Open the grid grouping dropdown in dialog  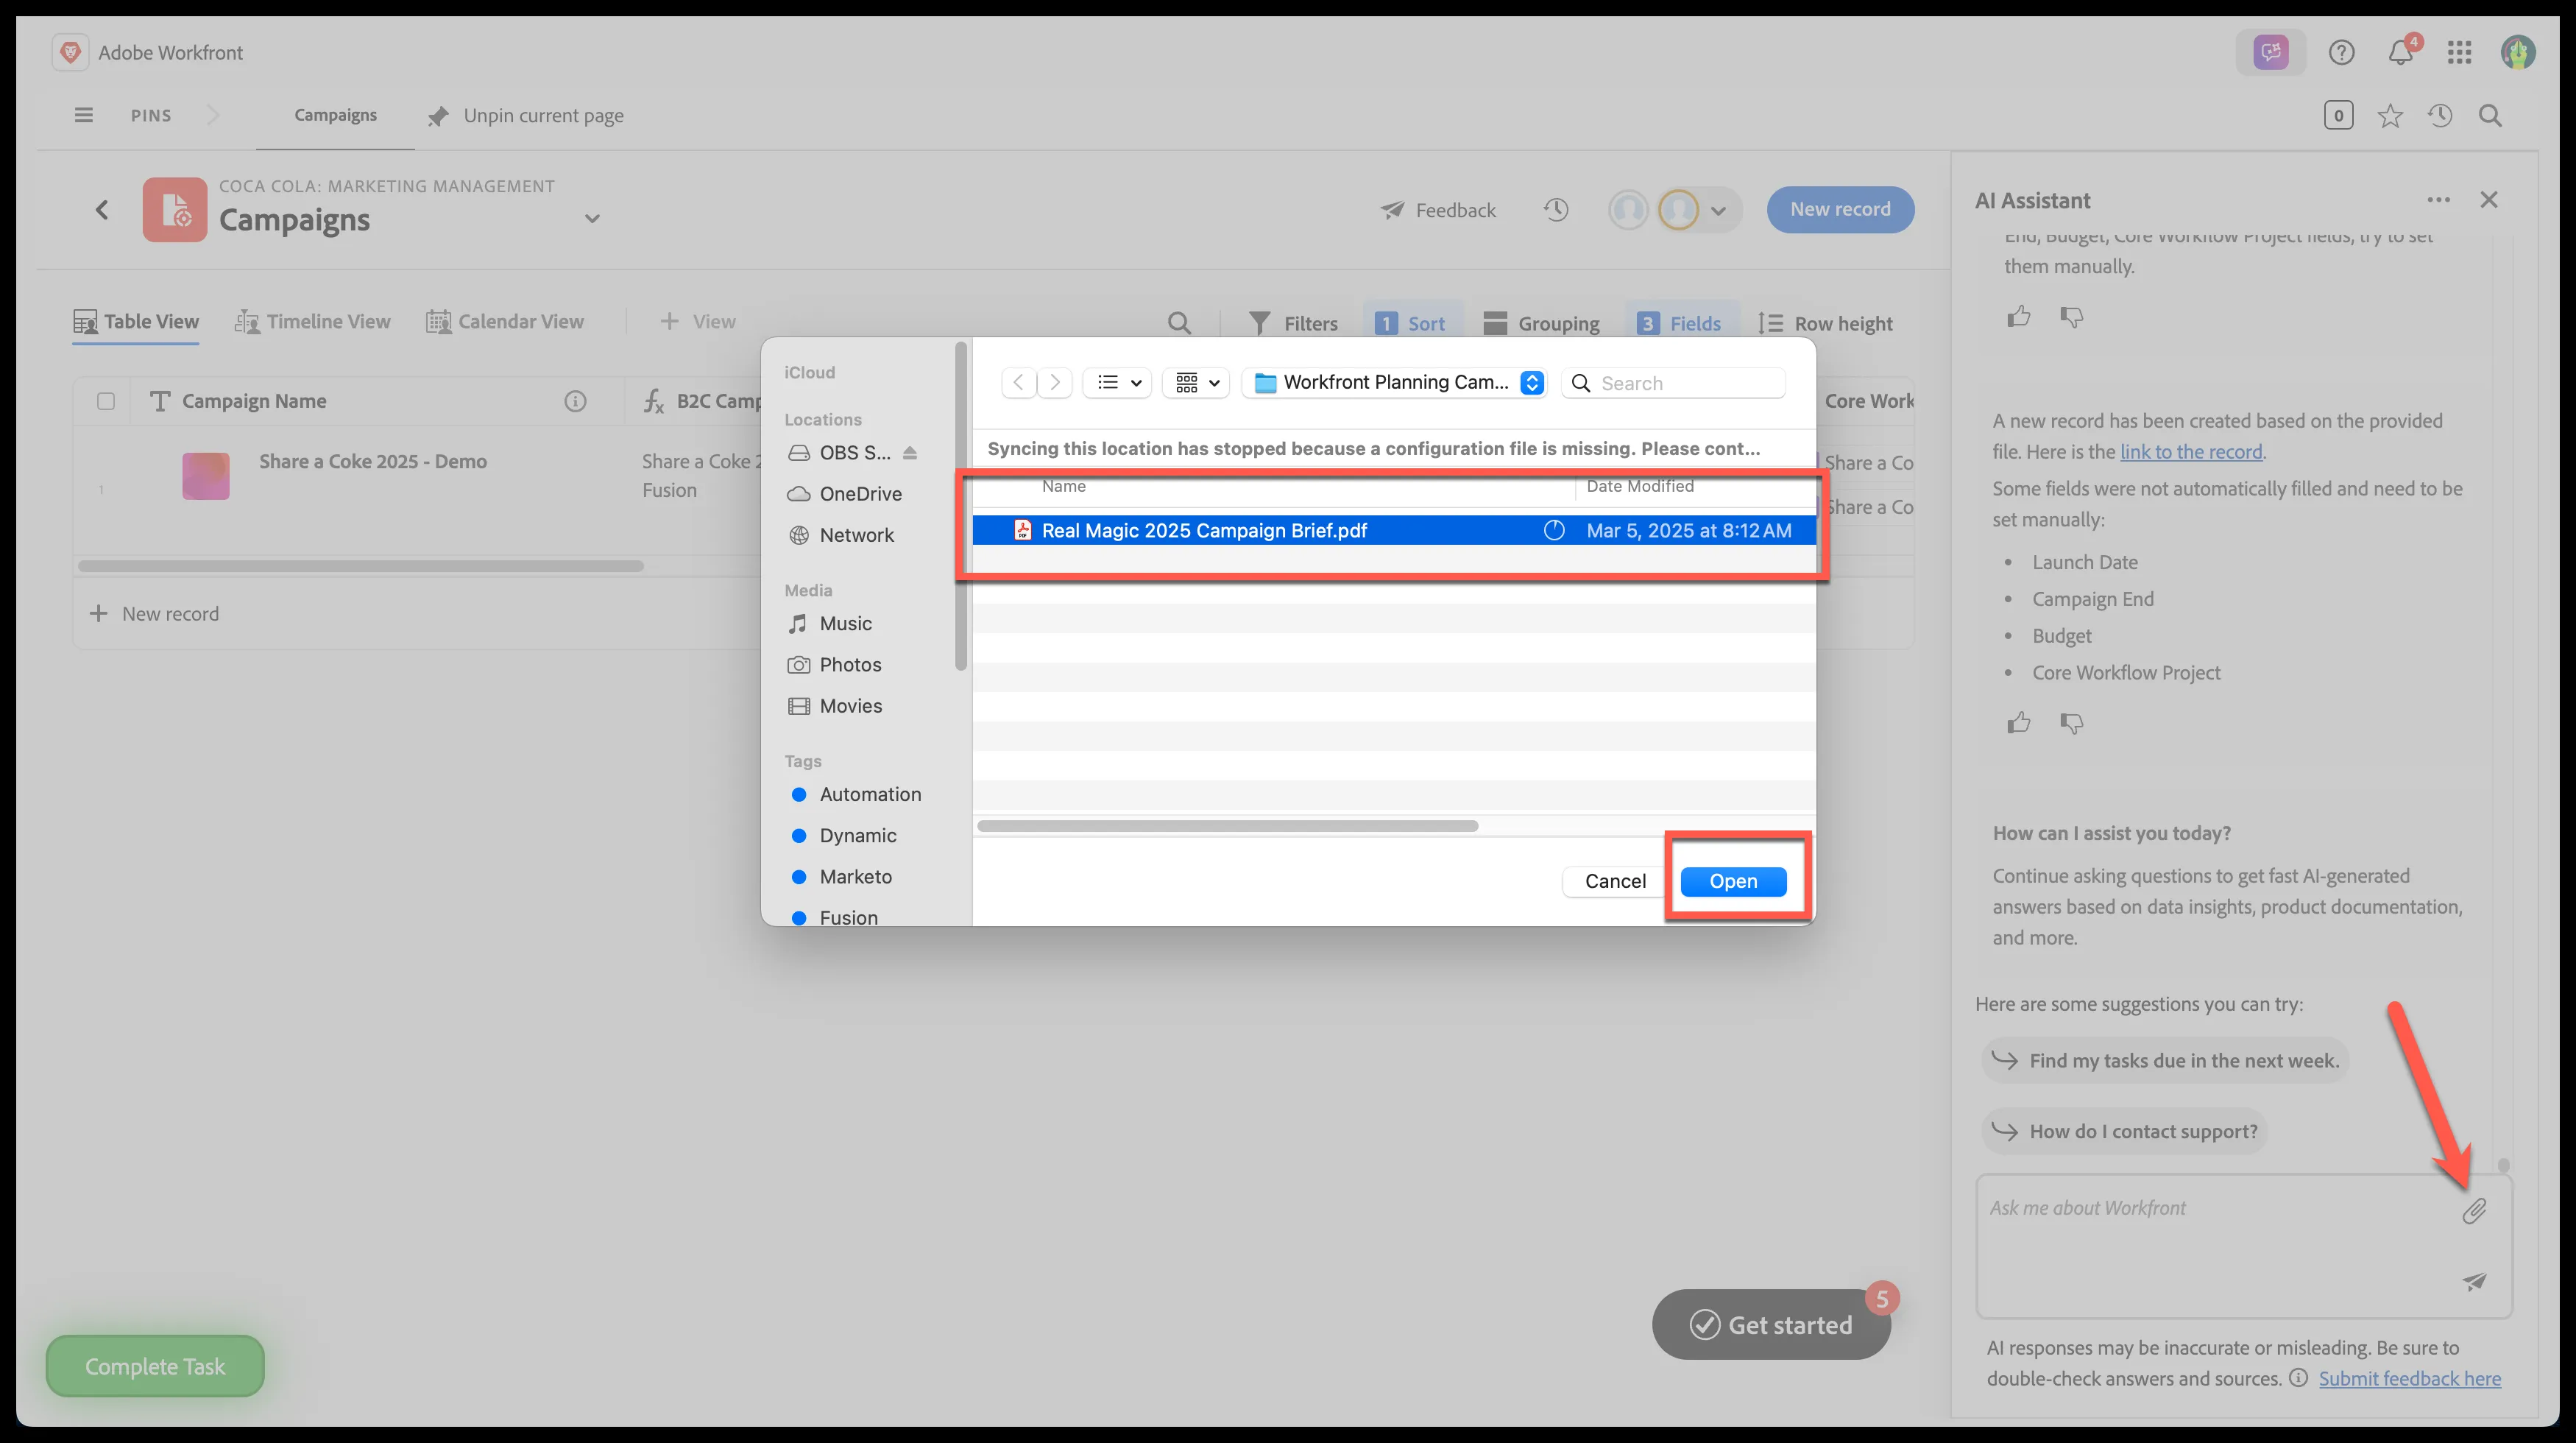click(1196, 382)
